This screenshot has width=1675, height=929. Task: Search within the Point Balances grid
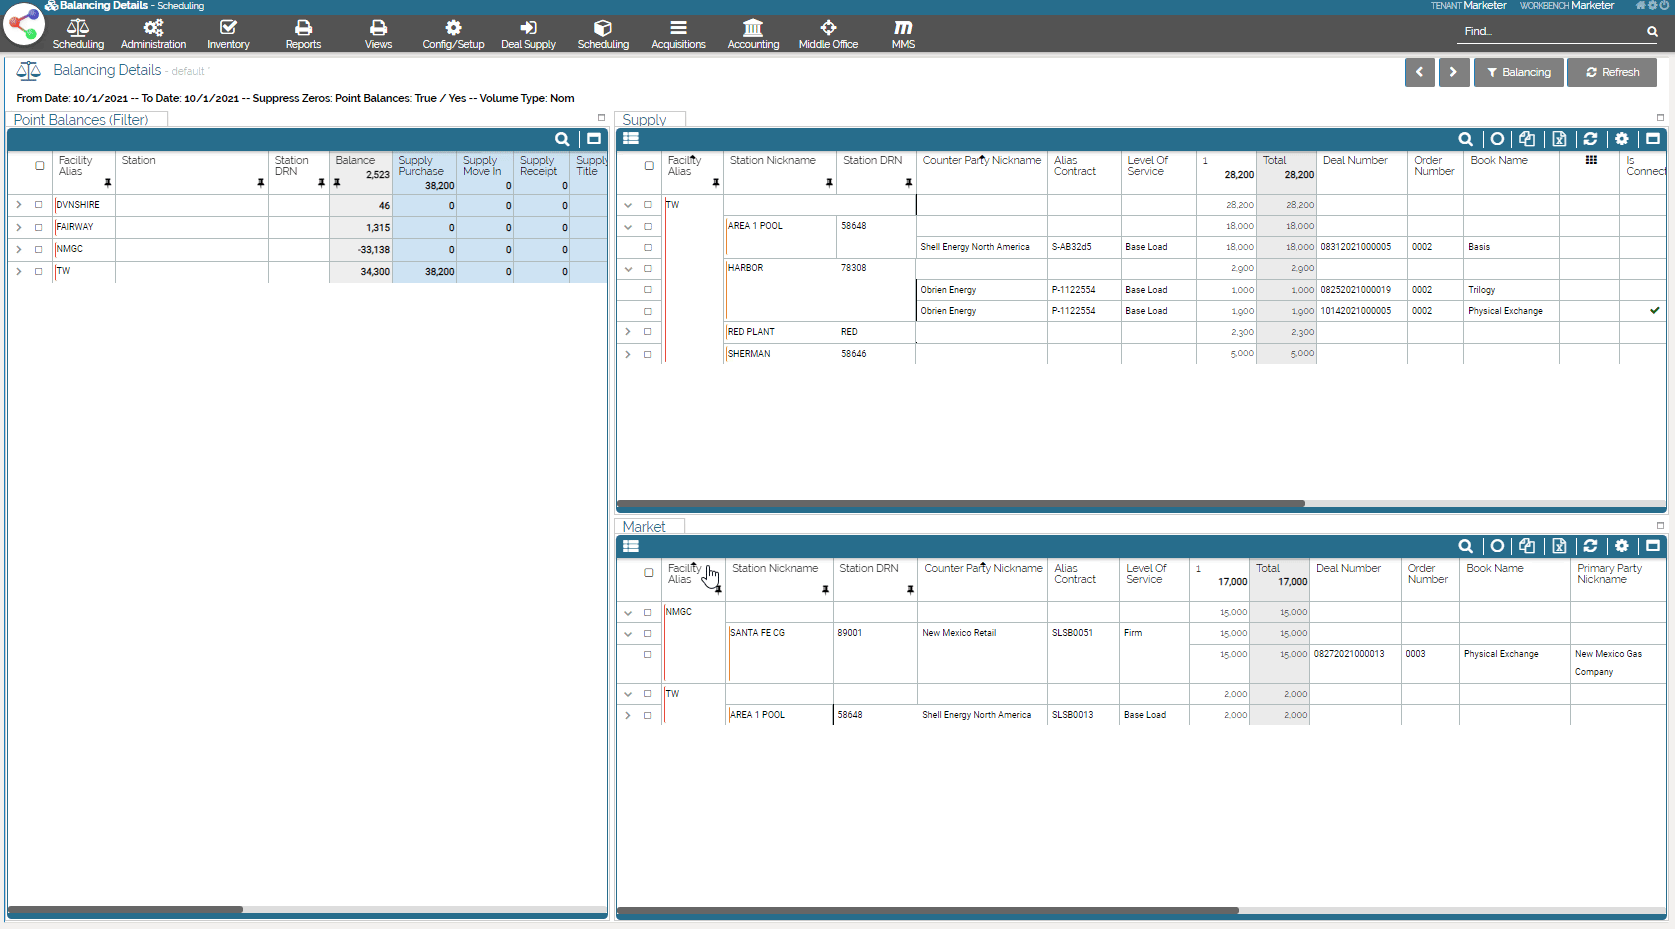[x=562, y=139]
